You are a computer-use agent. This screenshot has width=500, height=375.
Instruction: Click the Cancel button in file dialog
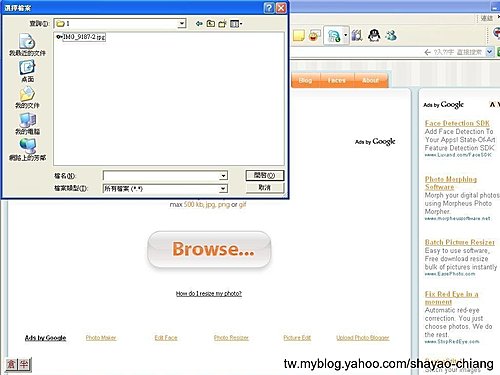[x=265, y=188]
